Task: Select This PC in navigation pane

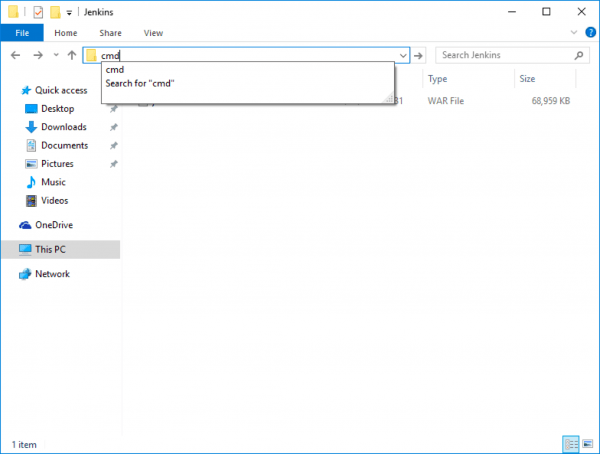Action: 61,250
